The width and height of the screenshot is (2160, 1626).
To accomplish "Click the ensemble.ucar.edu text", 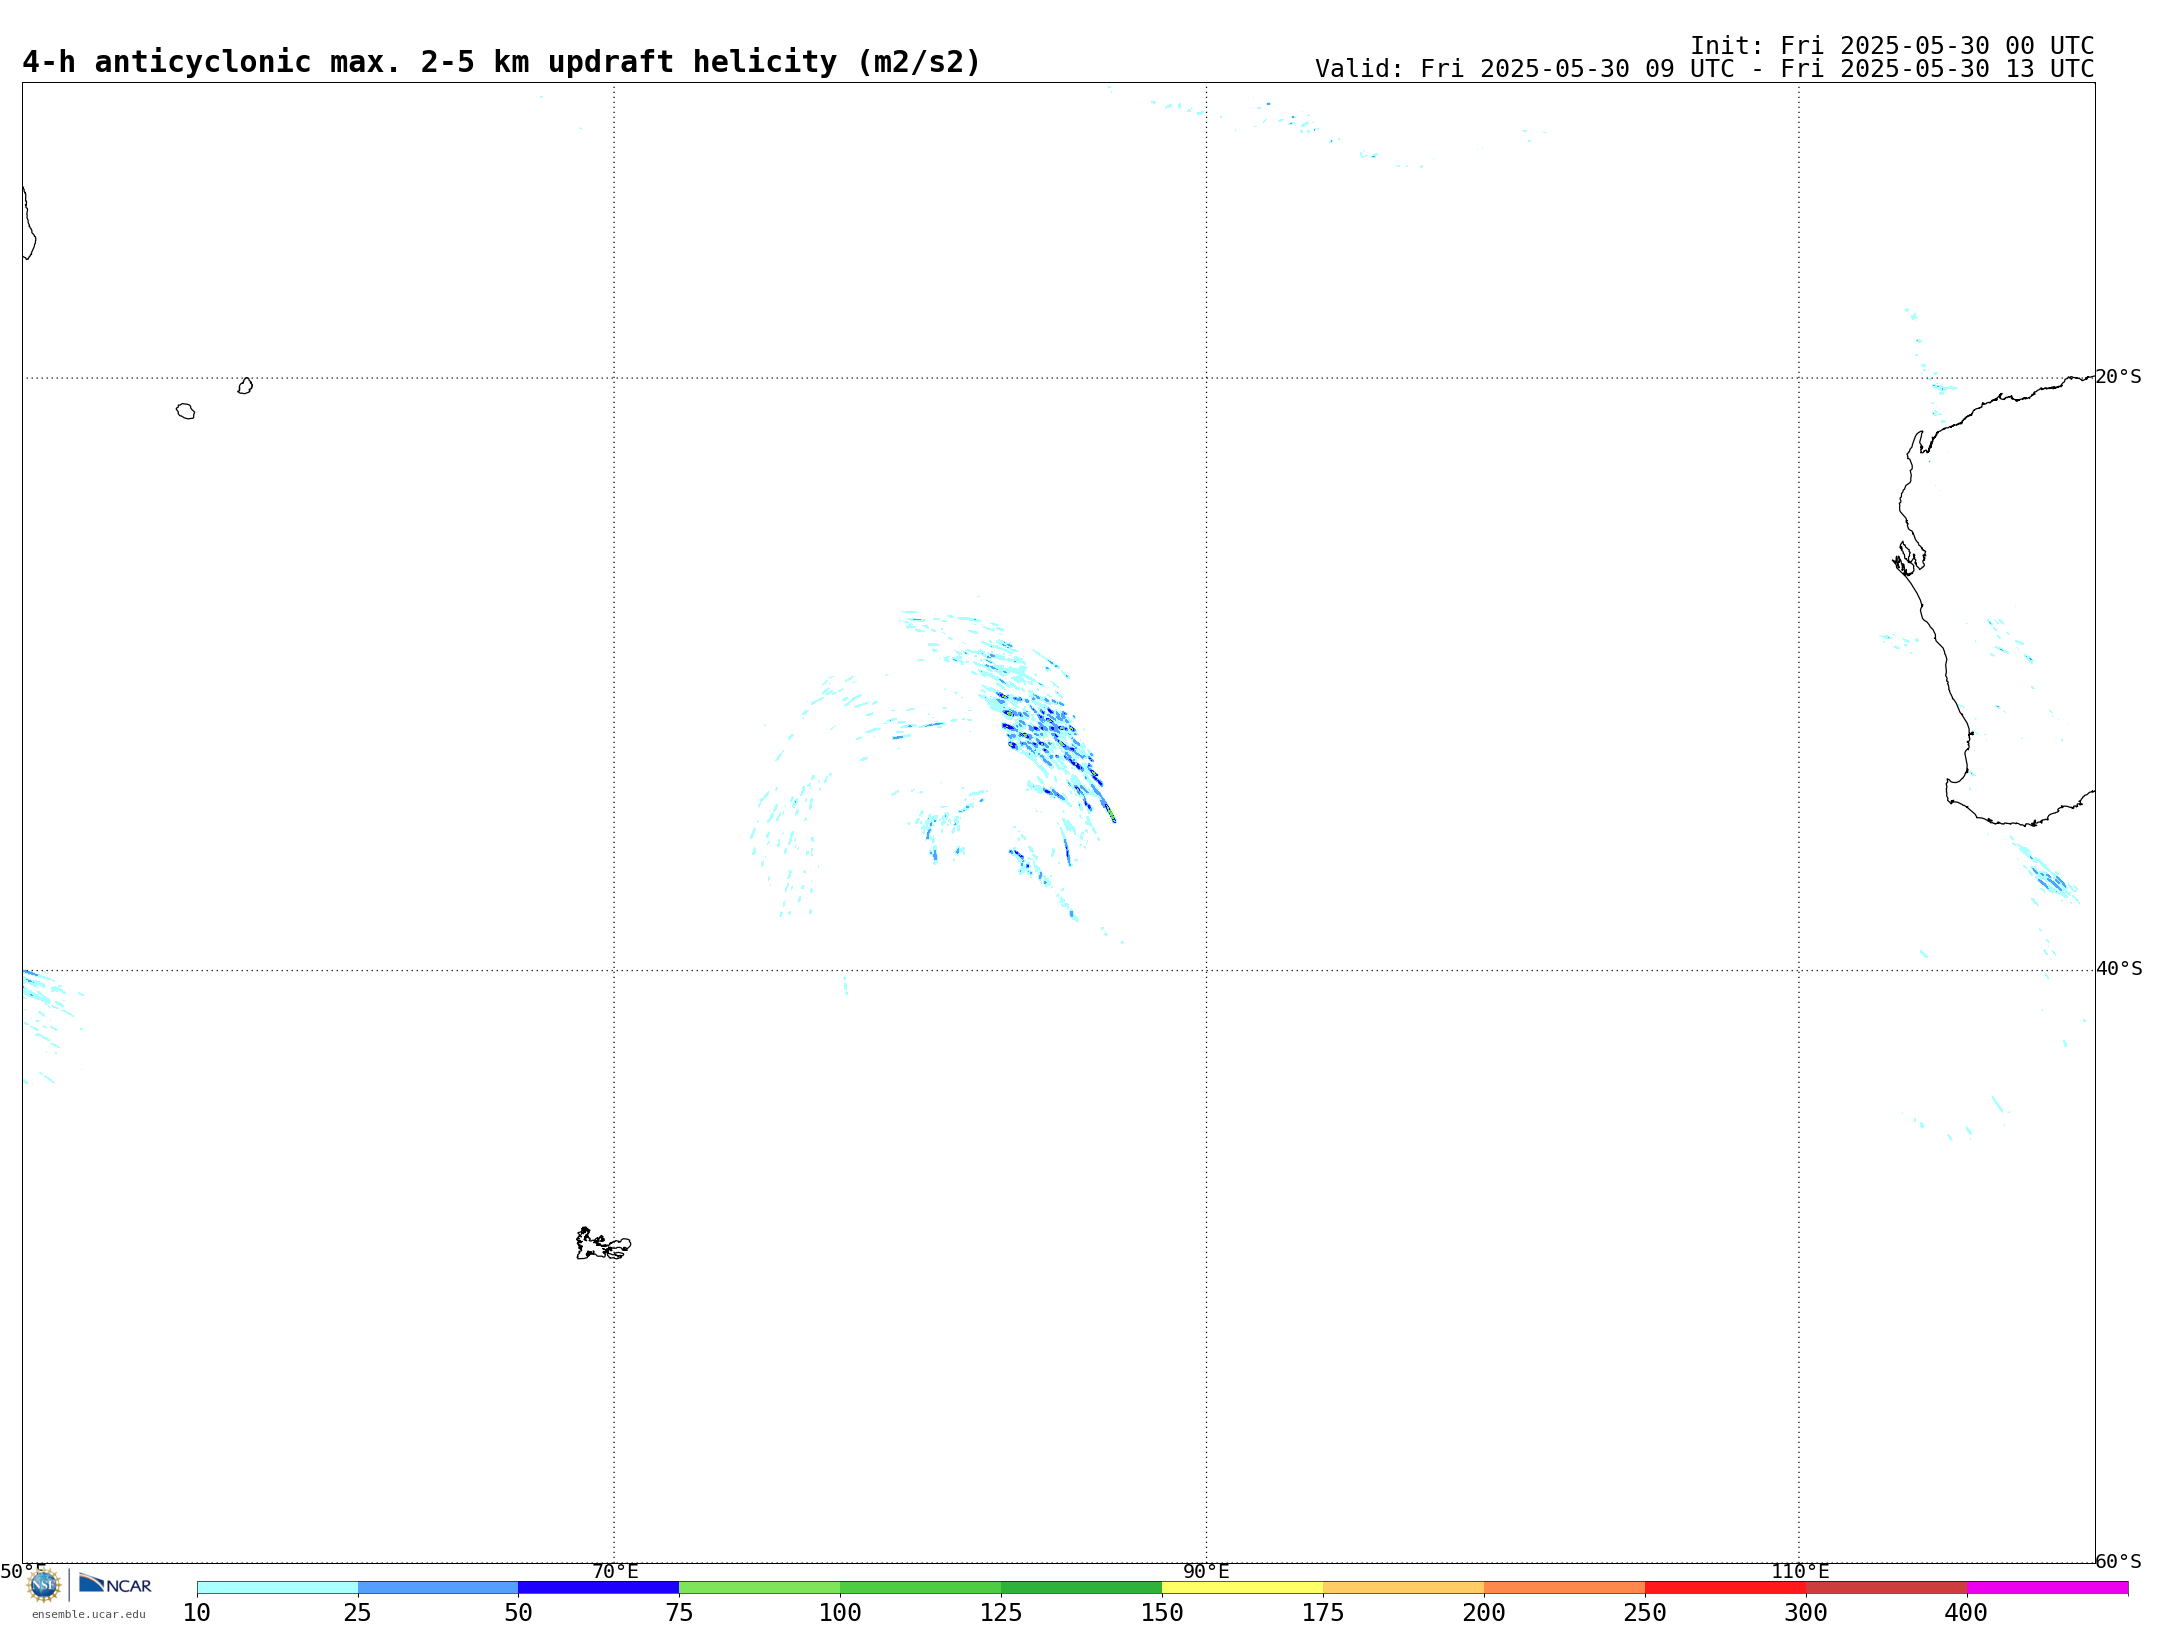I will (89, 1614).
